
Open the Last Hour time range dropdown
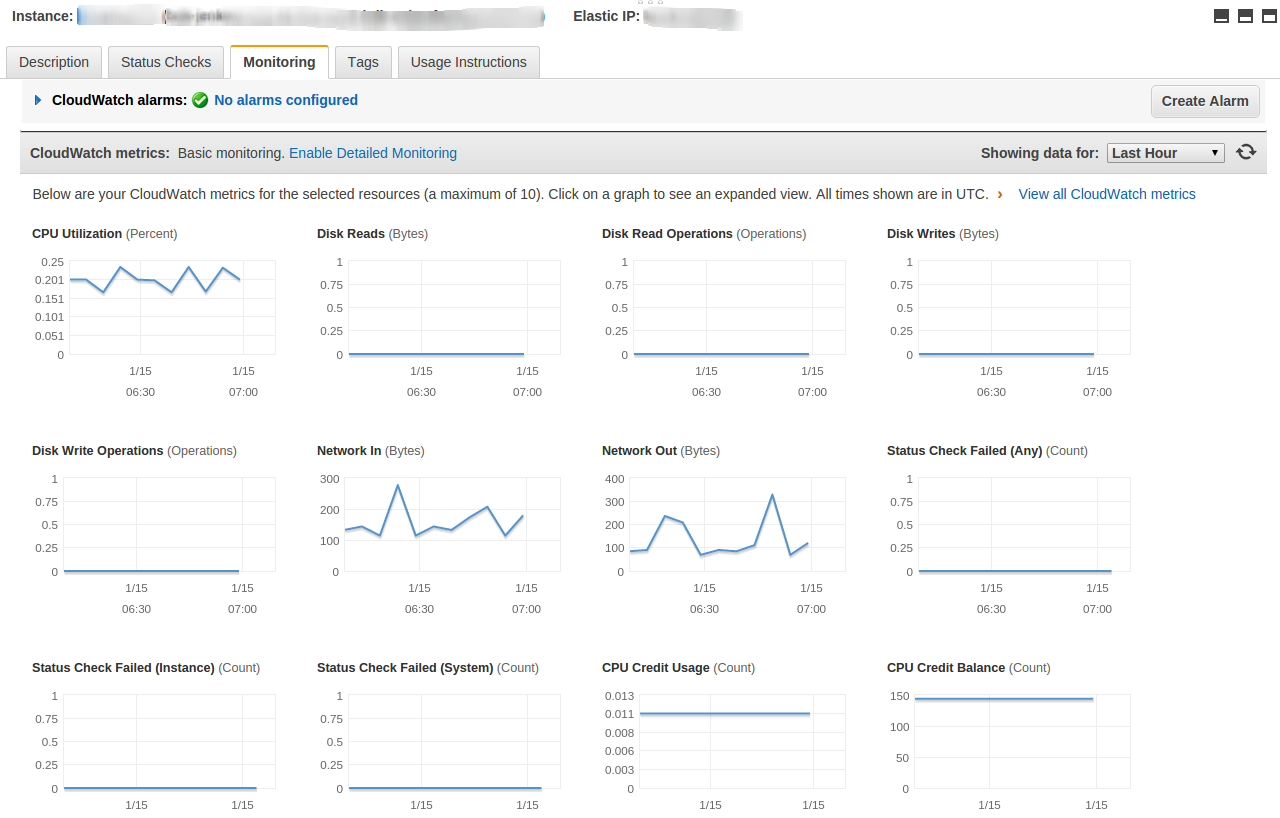tap(1166, 153)
